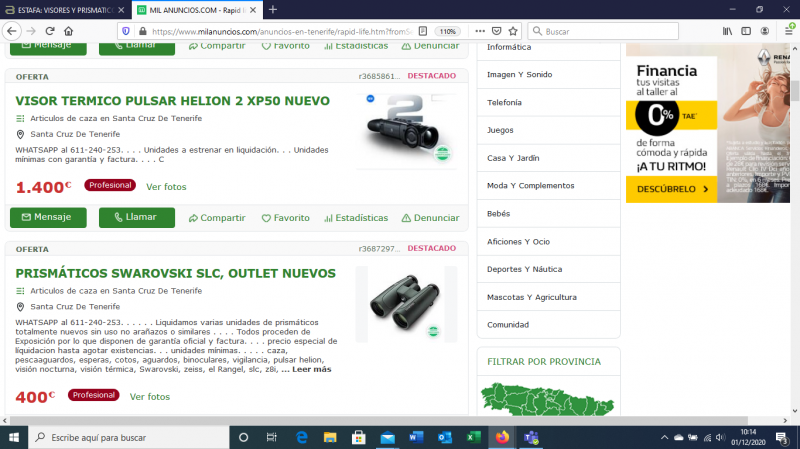The image size is (800, 449).
Task: Click the Denunciar warning icon on the Pulsar listing
Action: coord(406,218)
